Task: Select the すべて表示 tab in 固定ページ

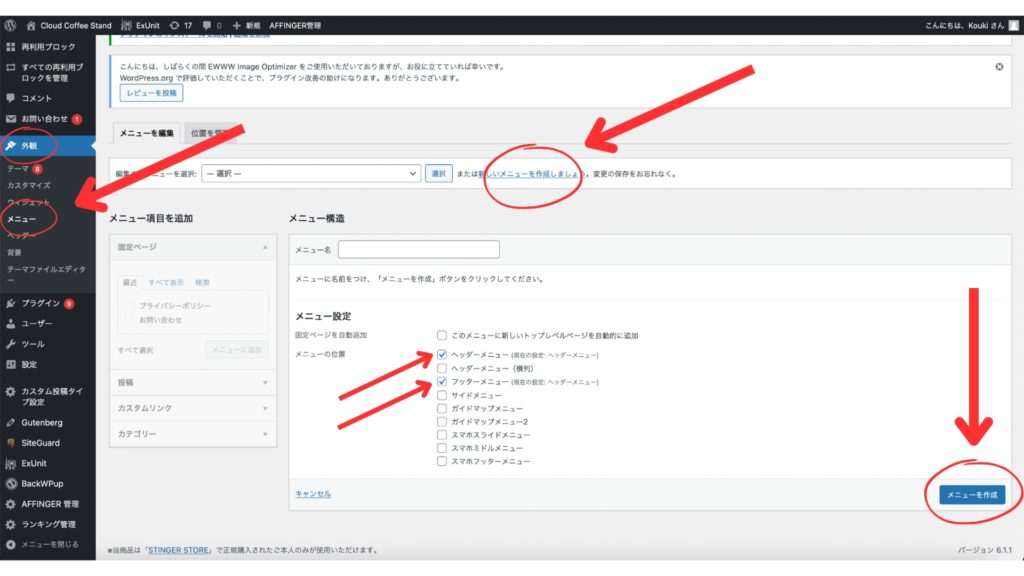Action: point(166,283)
